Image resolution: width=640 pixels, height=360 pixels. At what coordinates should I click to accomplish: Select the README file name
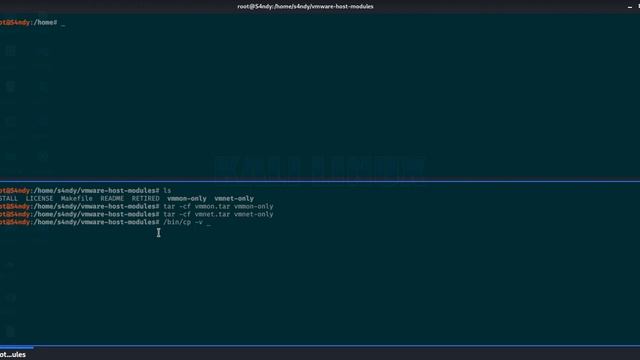[x=112, y=199]
